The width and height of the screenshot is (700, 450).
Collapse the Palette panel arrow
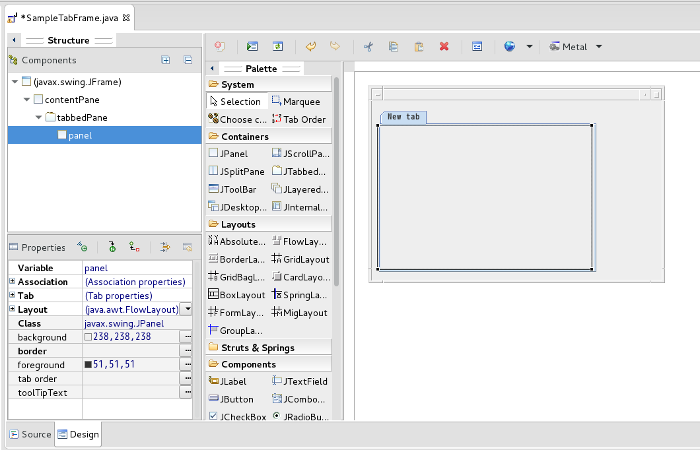pyautogui.click(x=212, y=69)
